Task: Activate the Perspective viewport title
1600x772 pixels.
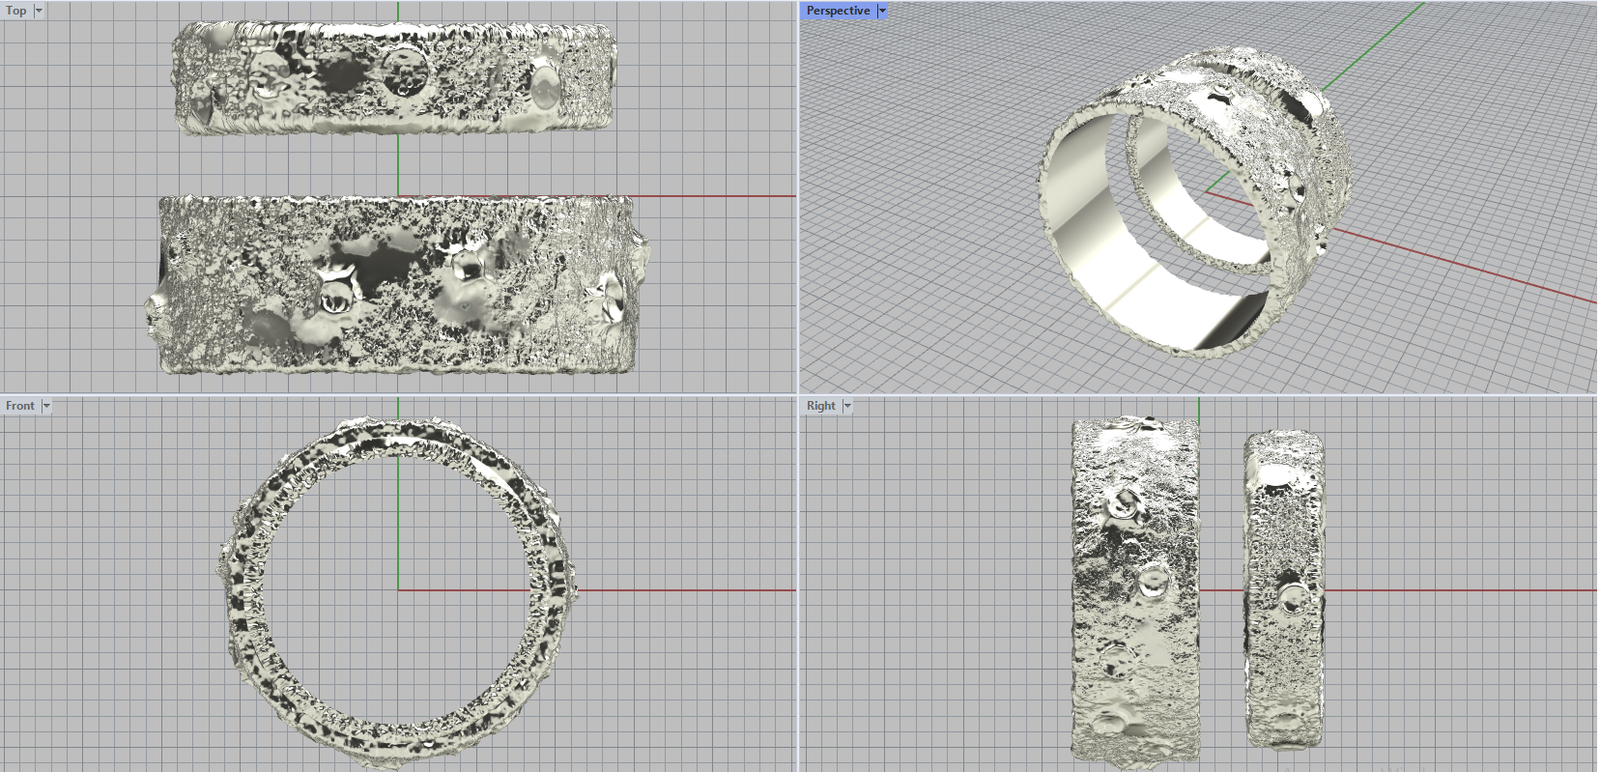Action: point(838,11)
